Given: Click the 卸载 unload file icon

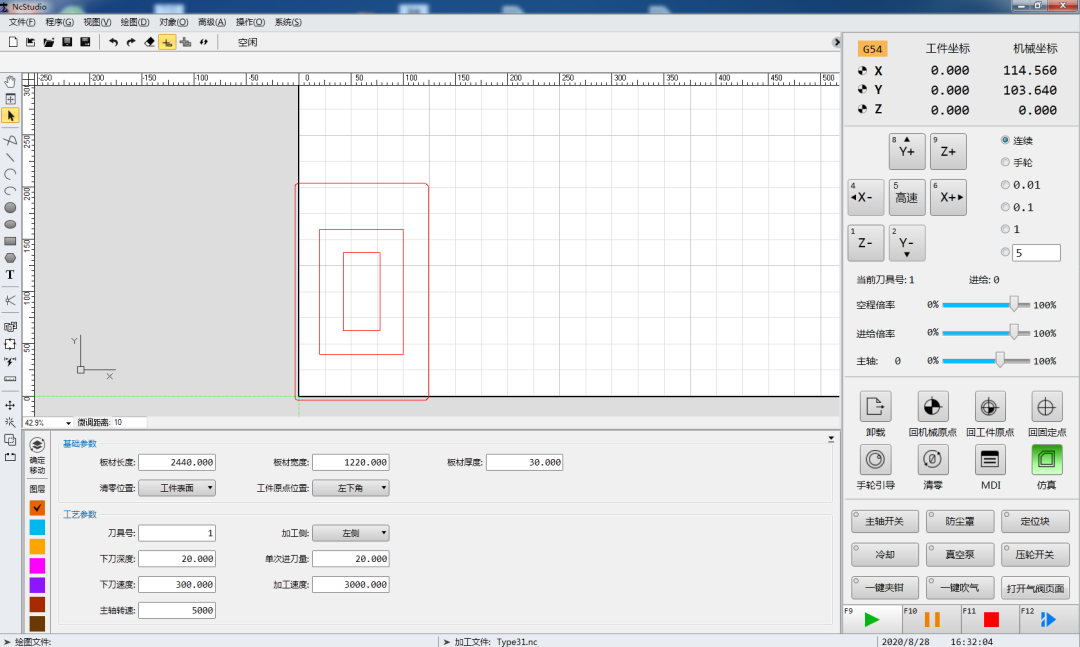Looking at the screenshot, I should pyautogui.click(x=875, y=406).
